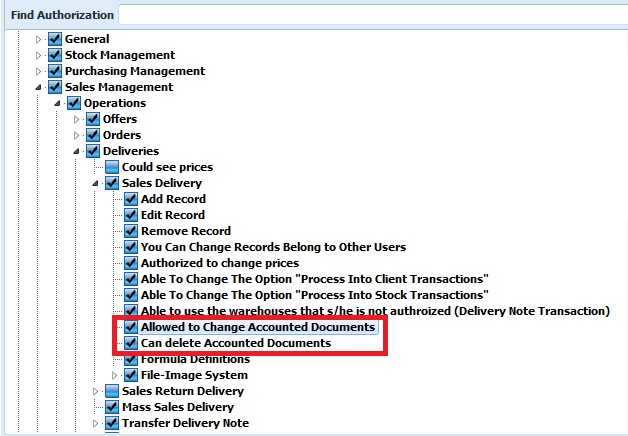Uncheck Allowed to Change Accounted Documents
This screenshot has width=628, height=436.
[x=131, y=327]
